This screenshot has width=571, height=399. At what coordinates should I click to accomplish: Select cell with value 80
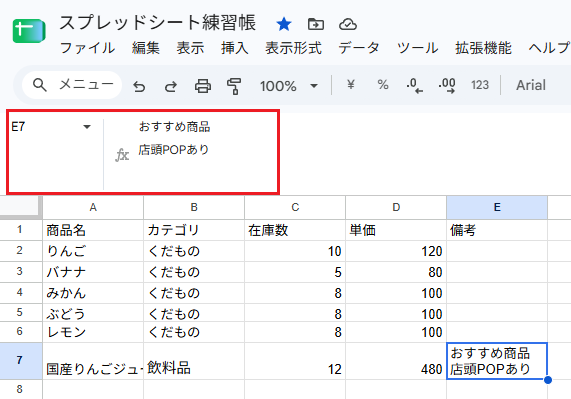tap(396, 272)
